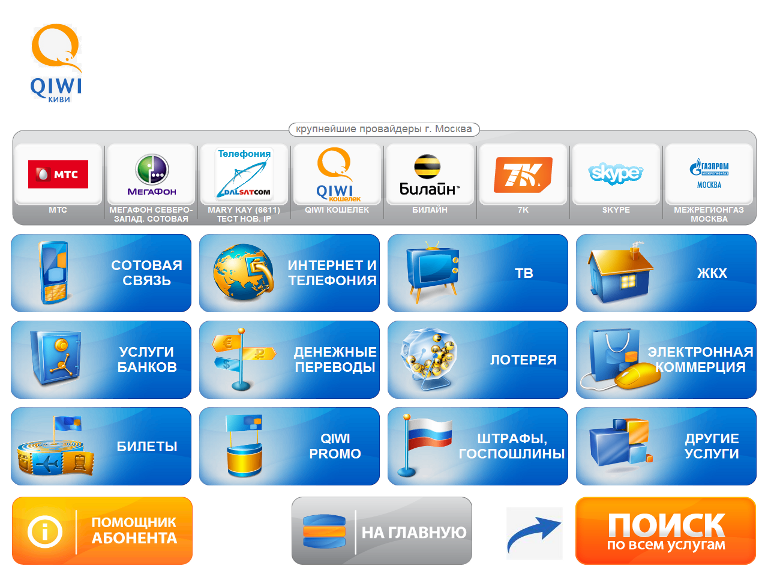Click the 'MARY KAY (6611) ТЕСТ НОВ. IP' caption
Image resolution: width=768 pixels, height=576 pixels.
pyautogui.click(x=244, y=215)
